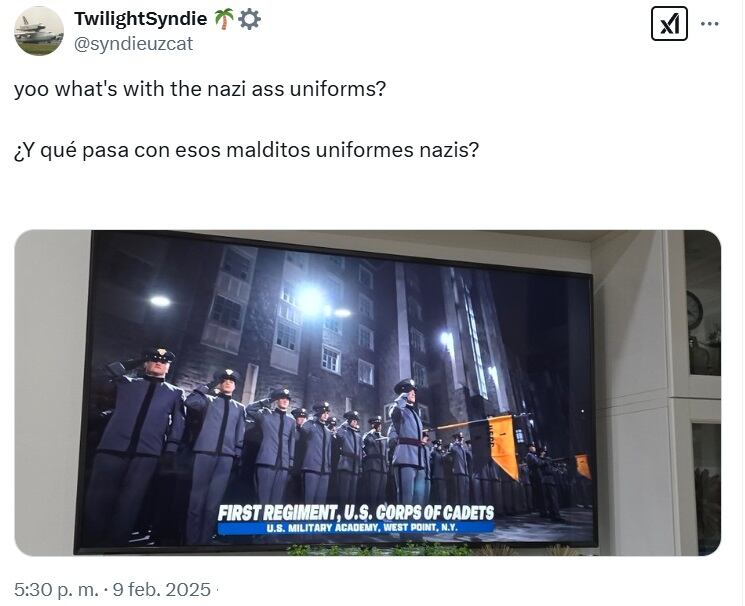745x606 pixels.
Task: Open the Grok xAI icon button
Action: point(669,23)
